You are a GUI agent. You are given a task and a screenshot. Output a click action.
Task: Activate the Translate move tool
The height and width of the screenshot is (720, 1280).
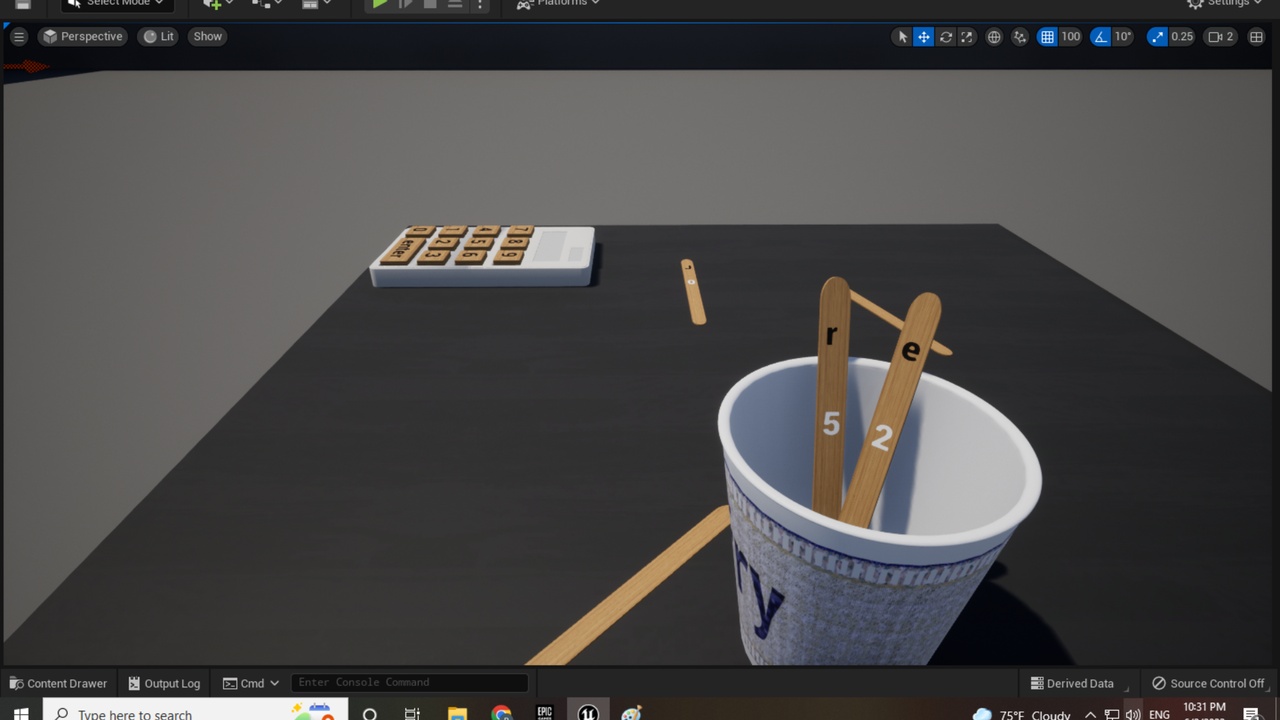coord(924,37)
